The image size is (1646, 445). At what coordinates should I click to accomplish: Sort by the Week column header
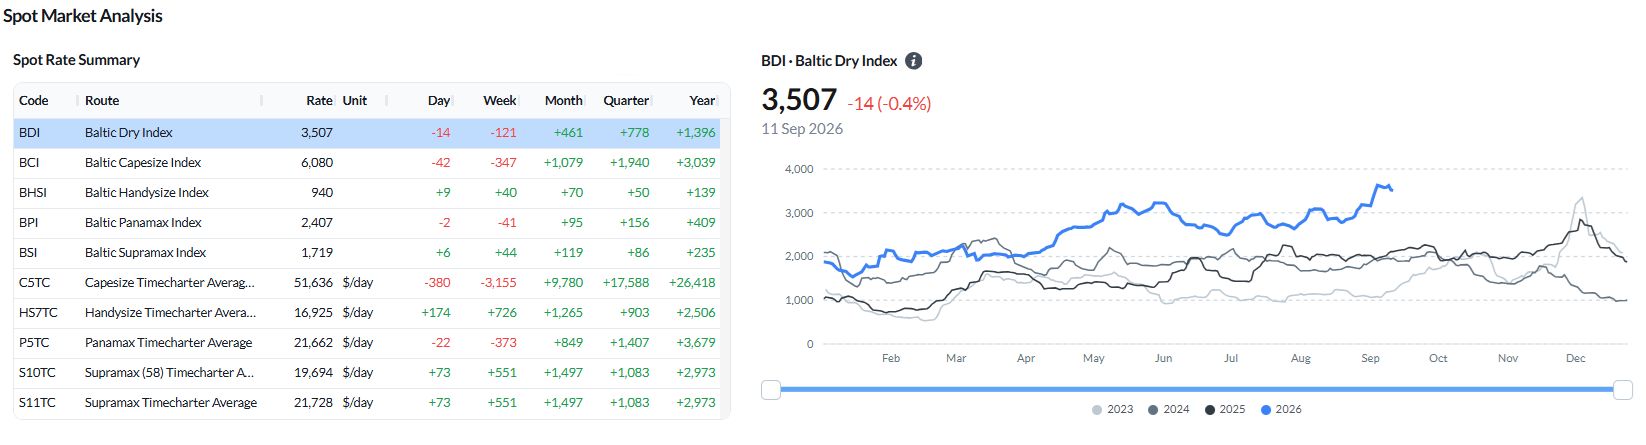(499, 101)
